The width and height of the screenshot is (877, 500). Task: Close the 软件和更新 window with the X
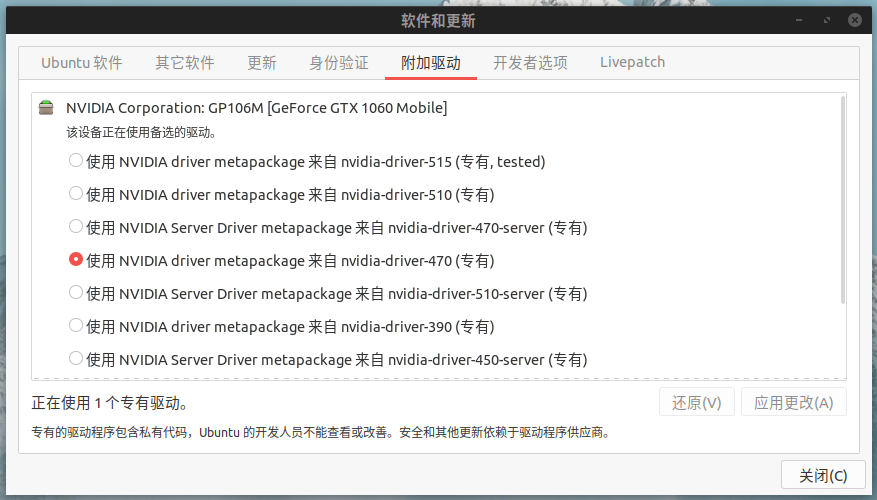pos(855,20)
